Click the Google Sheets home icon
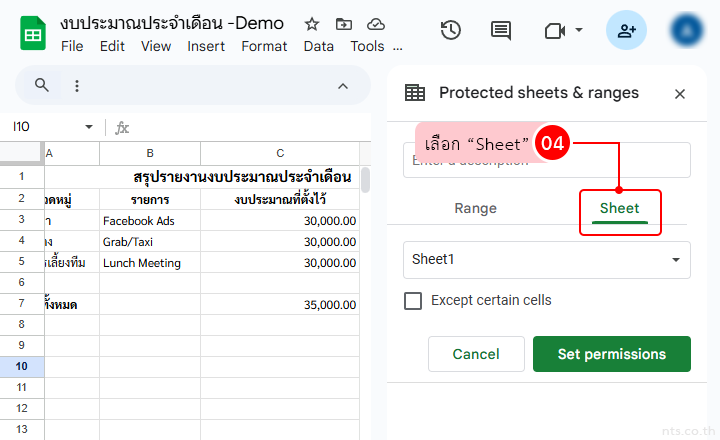 pyautogui.click(x=33, y=33)
